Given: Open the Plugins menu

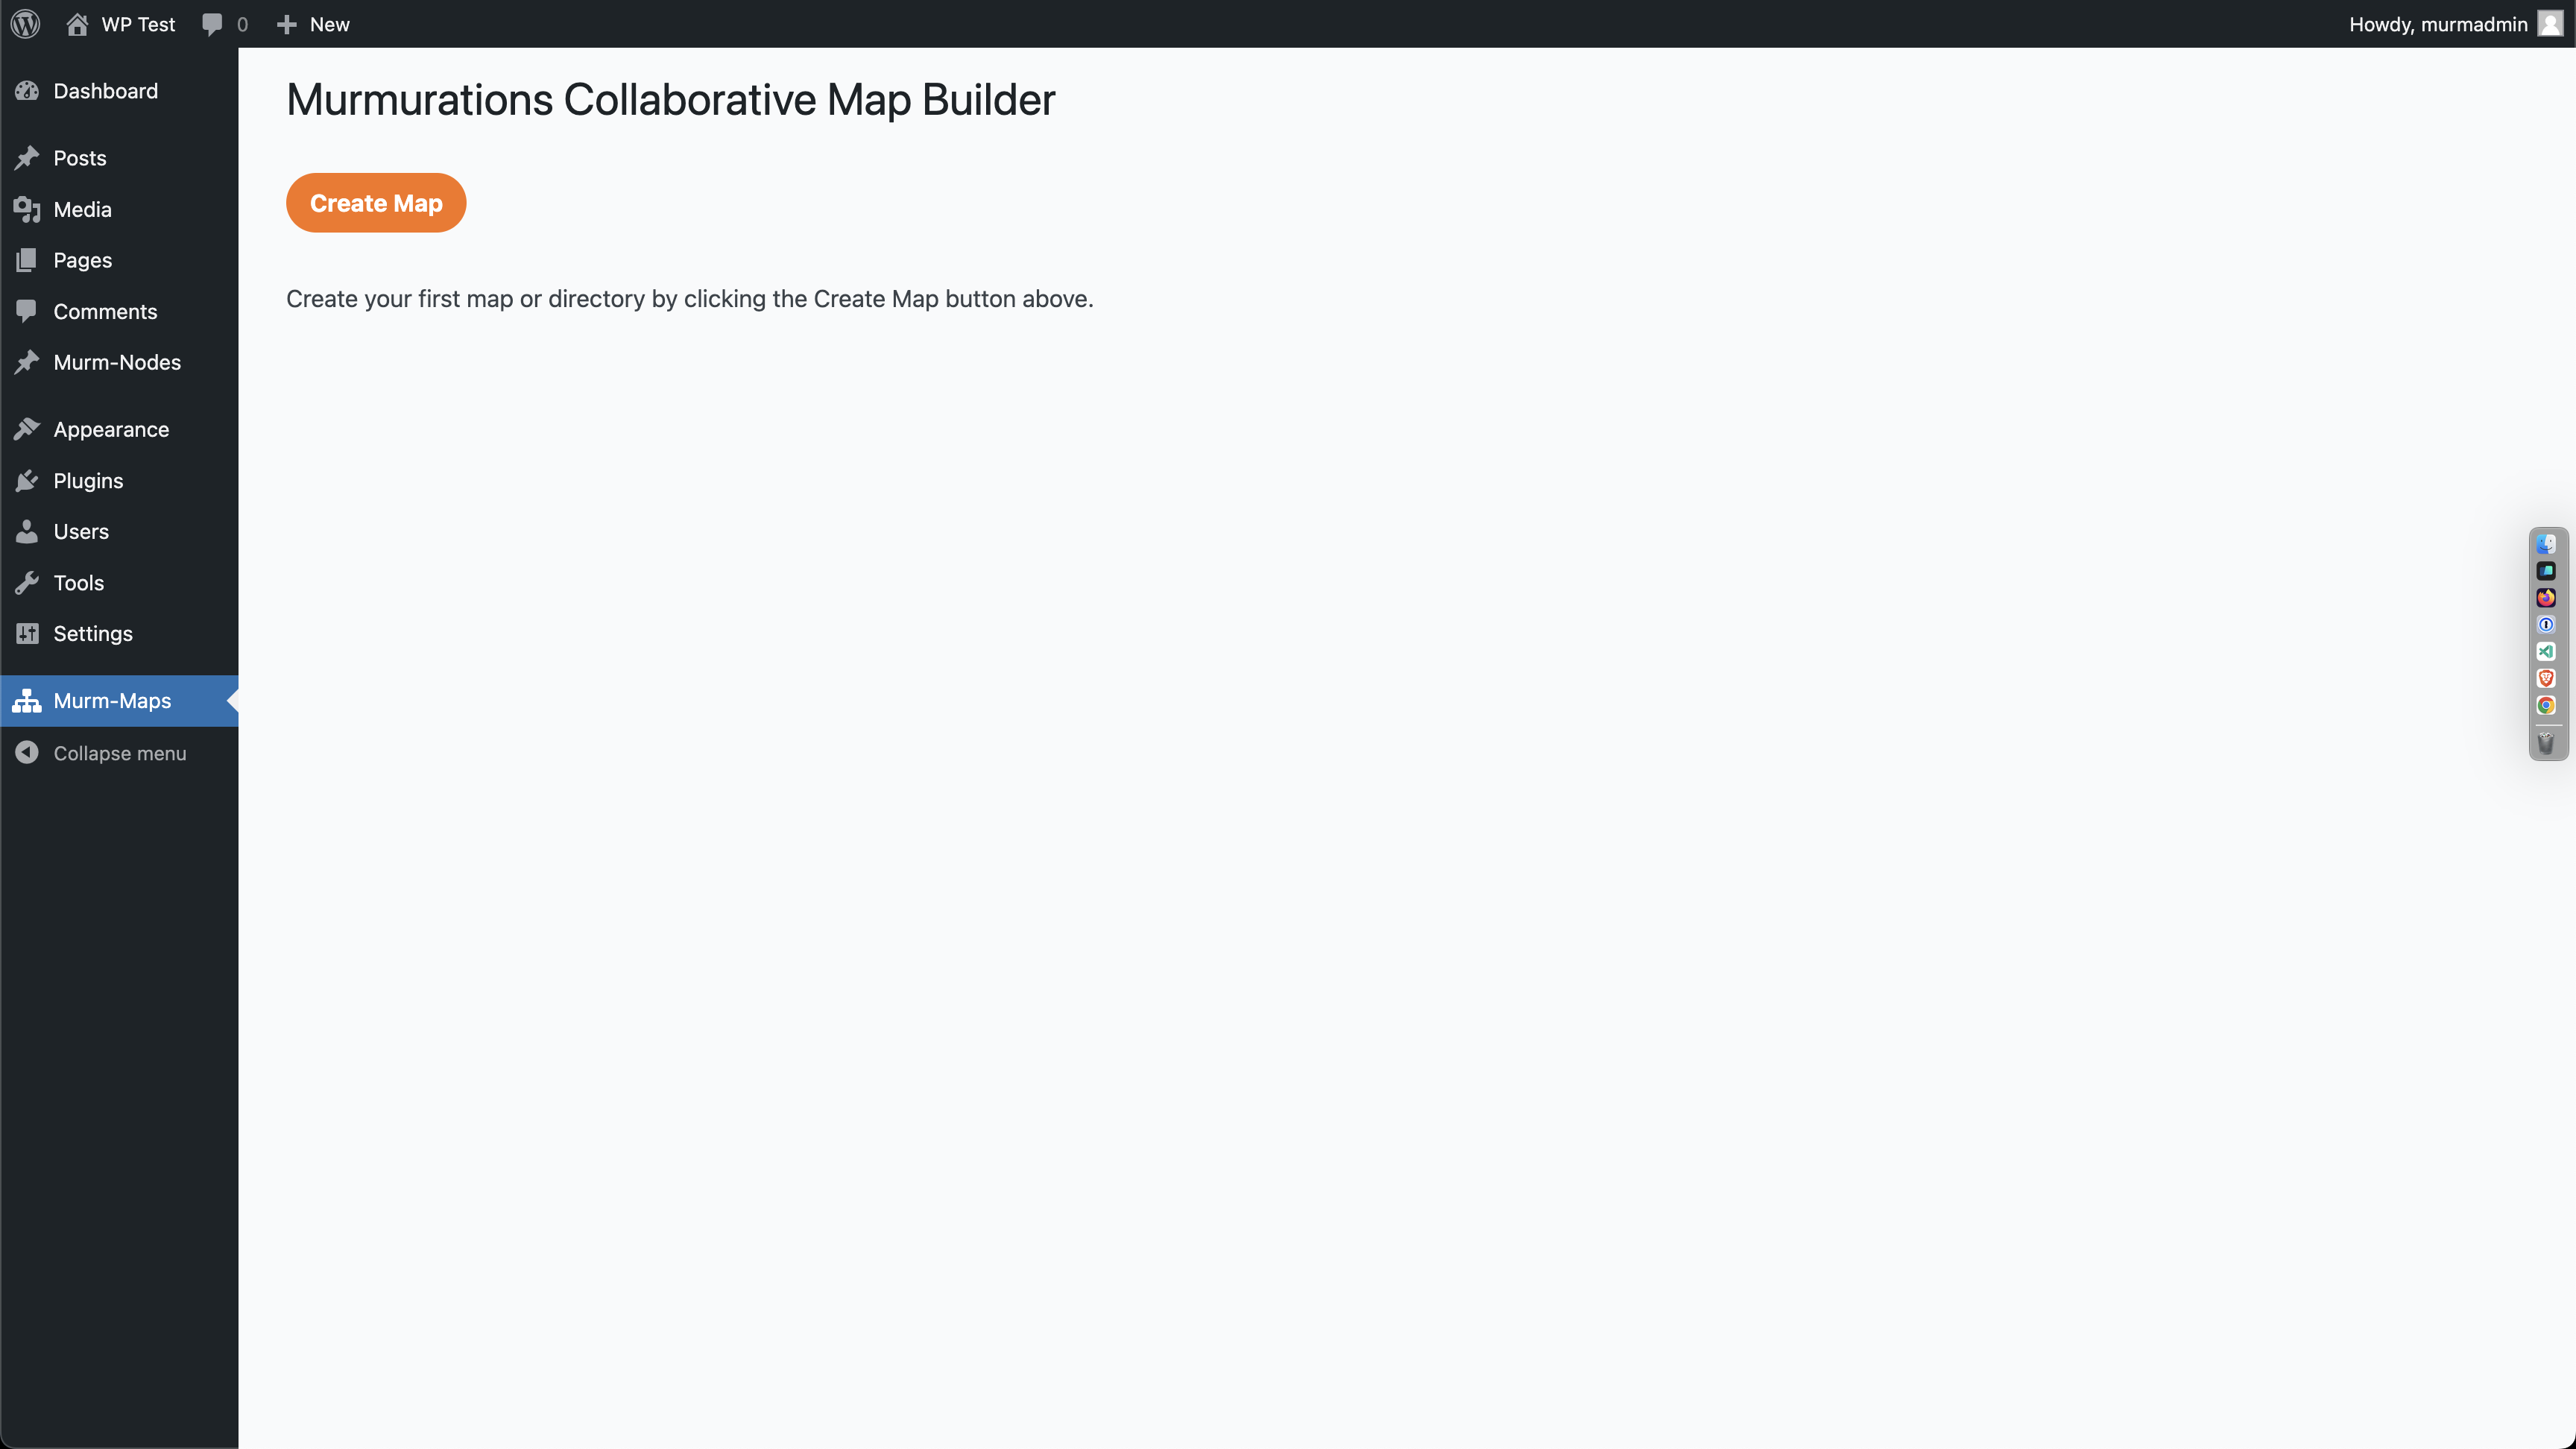Looking at the screenshot, I should tap(88, 481).
